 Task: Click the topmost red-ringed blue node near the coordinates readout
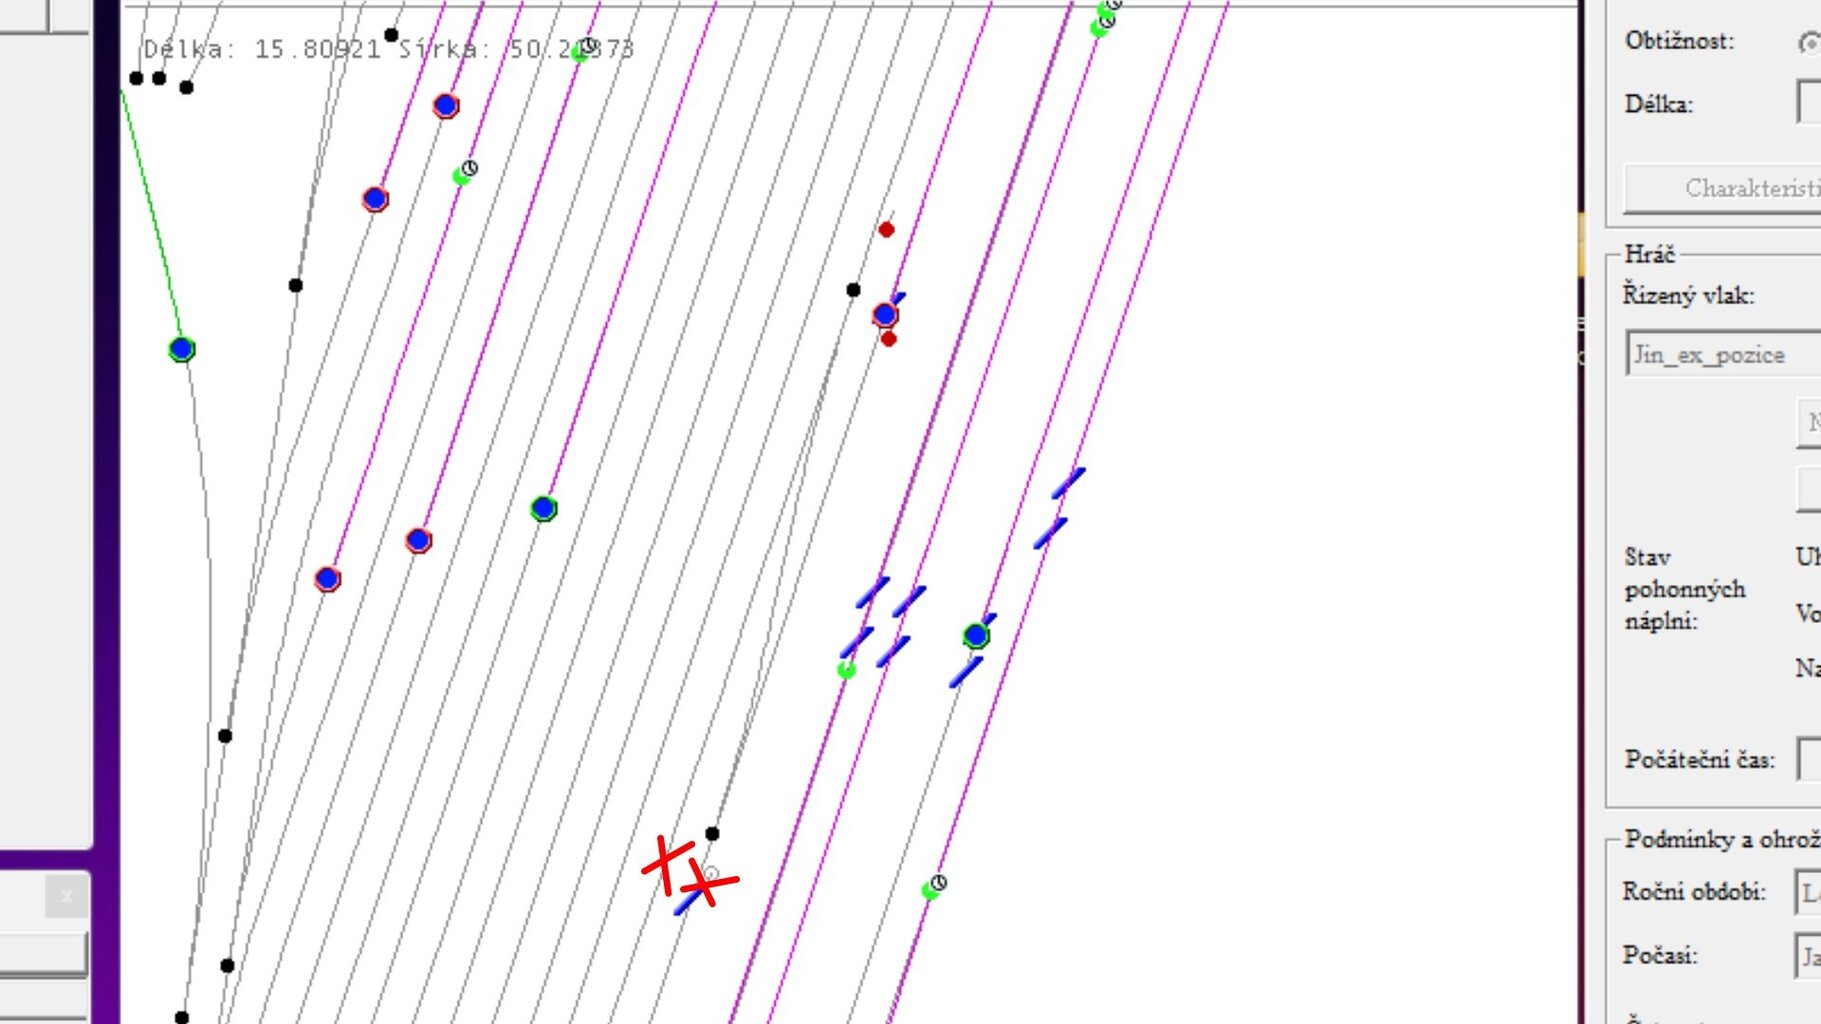[x=446, y=105]
